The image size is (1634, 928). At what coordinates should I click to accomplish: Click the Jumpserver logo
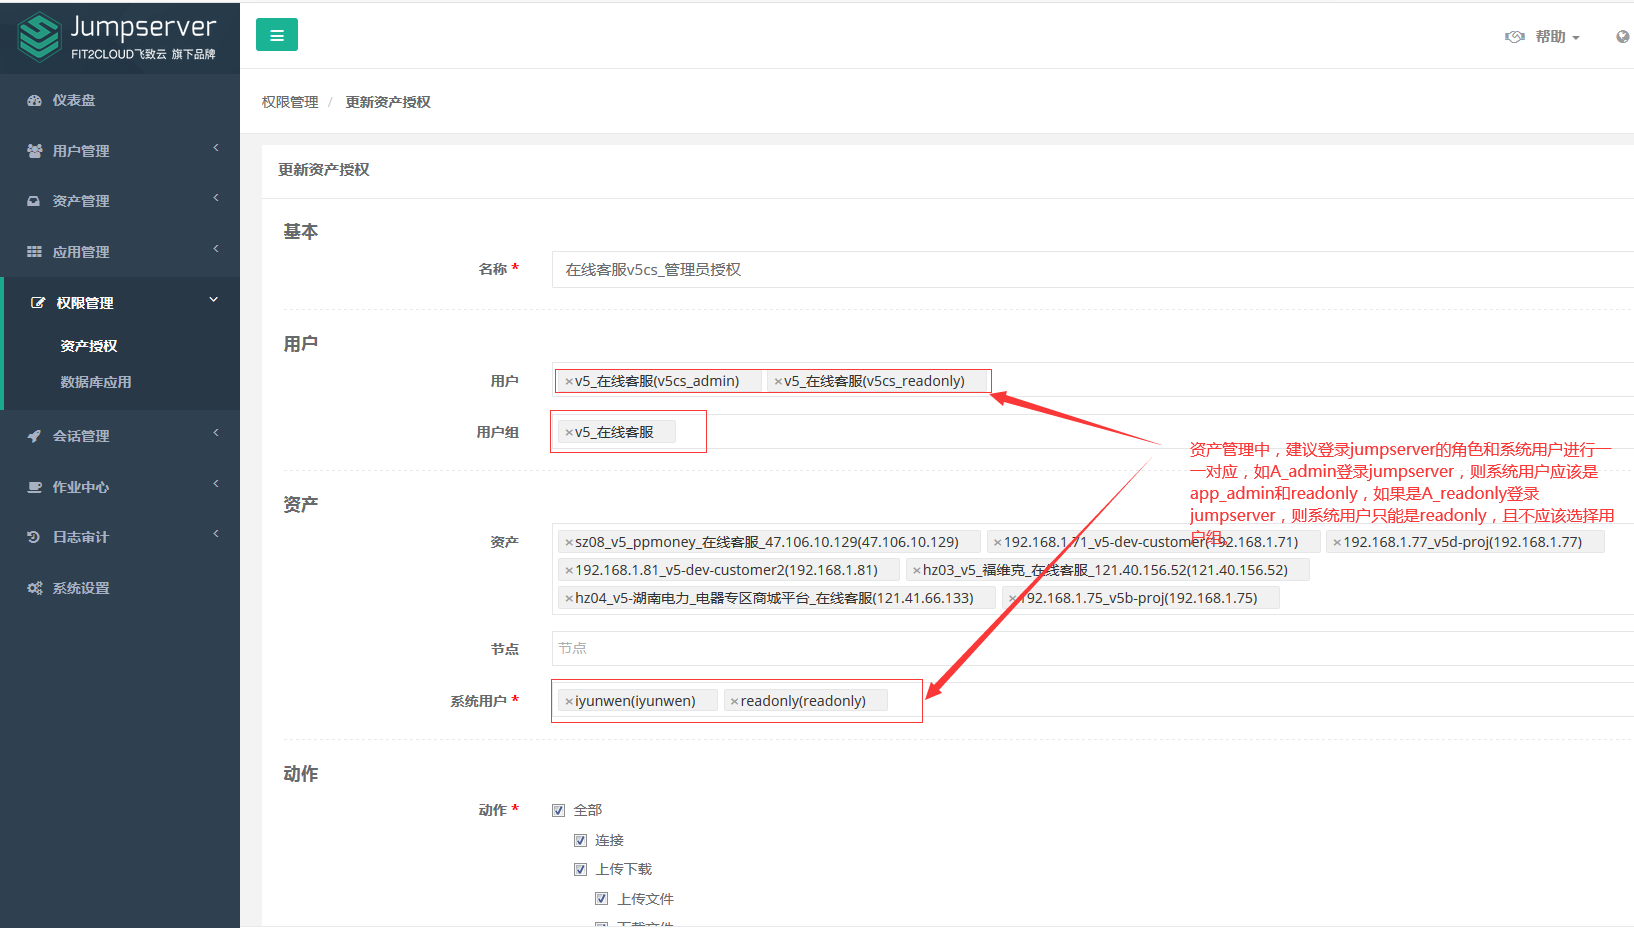[x=118, y=37]
